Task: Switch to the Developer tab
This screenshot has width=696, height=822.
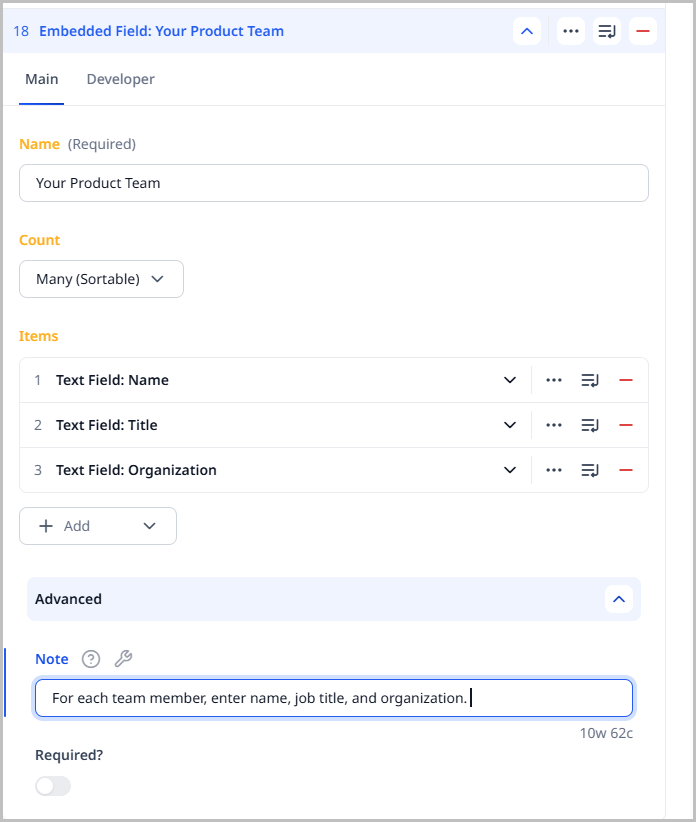Action: (x=120, y=79)
